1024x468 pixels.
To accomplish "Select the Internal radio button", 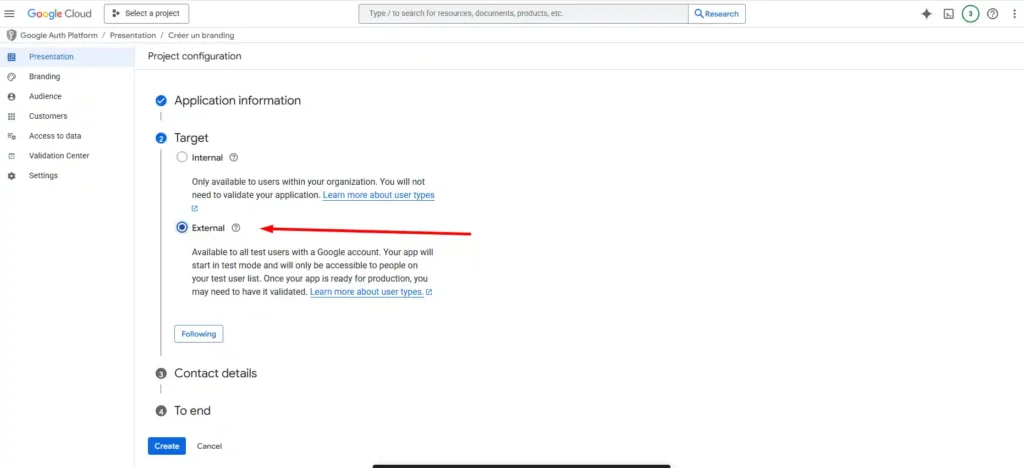I will [x=181, y=157].
